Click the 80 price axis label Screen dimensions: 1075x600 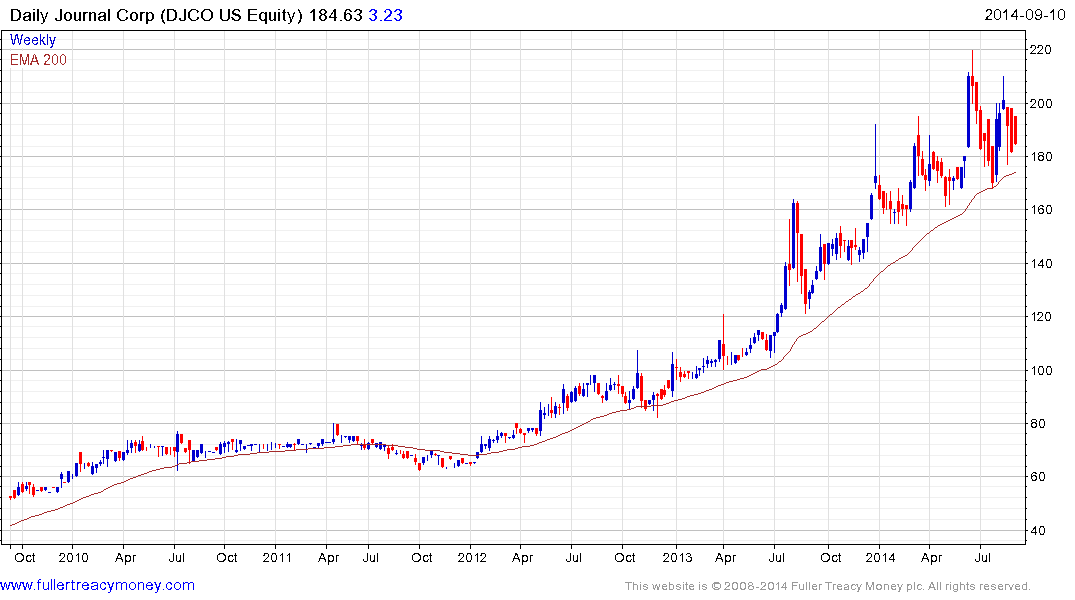coord(1037,424)
